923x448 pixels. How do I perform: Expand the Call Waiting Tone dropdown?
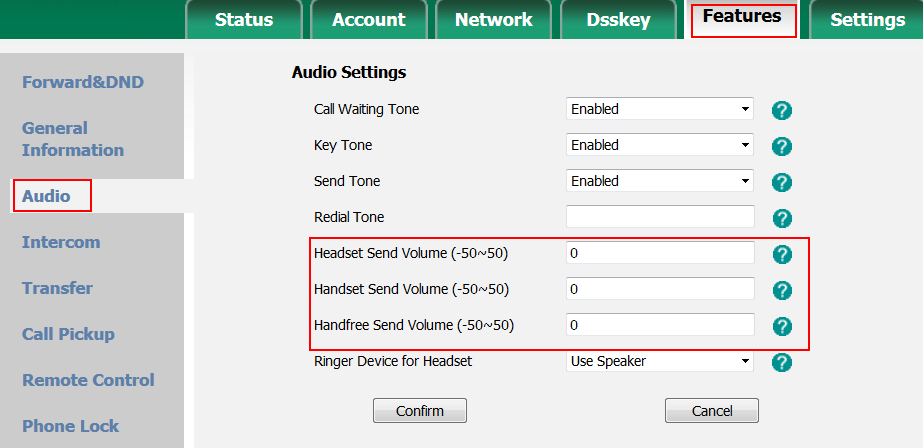point(660,109)
